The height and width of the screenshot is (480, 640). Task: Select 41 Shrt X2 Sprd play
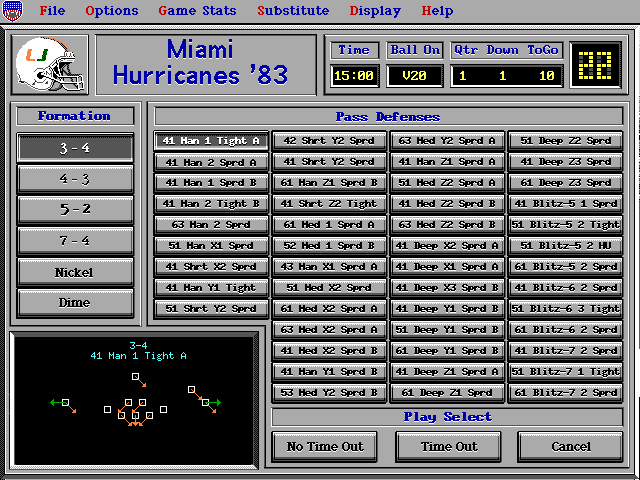pos(211,267)
